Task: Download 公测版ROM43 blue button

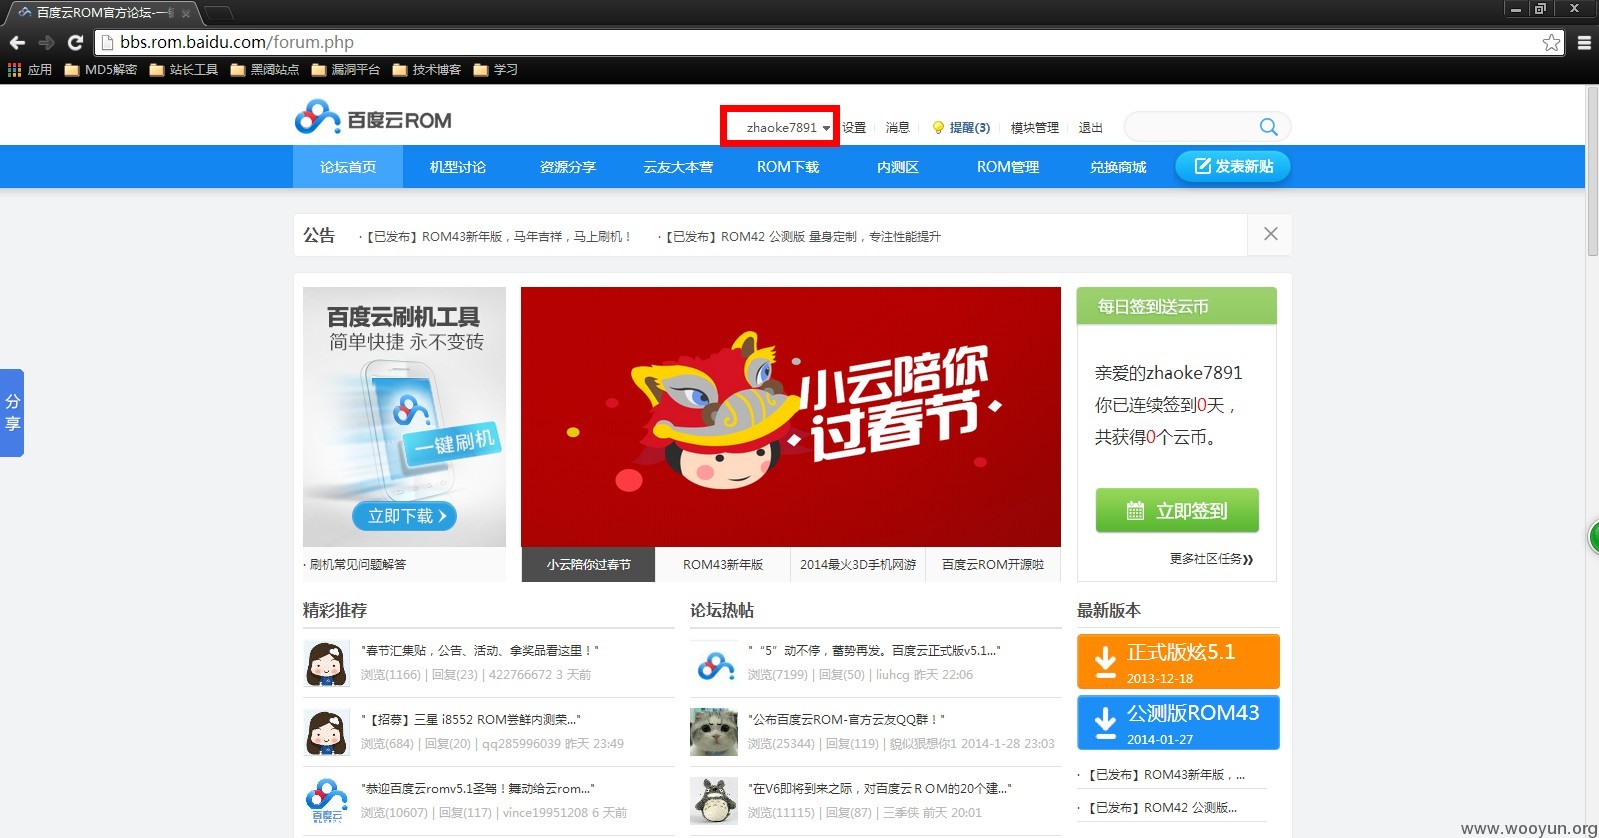Action: [1178, 723]
